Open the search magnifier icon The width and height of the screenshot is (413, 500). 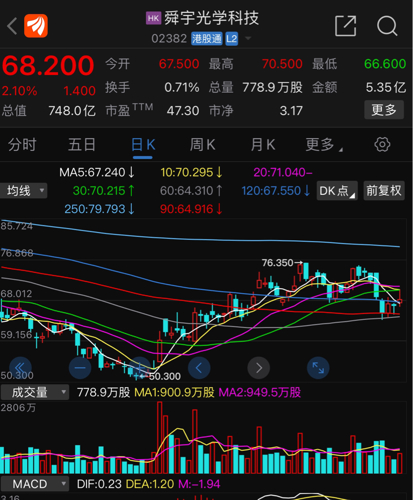tap(387, 26)
